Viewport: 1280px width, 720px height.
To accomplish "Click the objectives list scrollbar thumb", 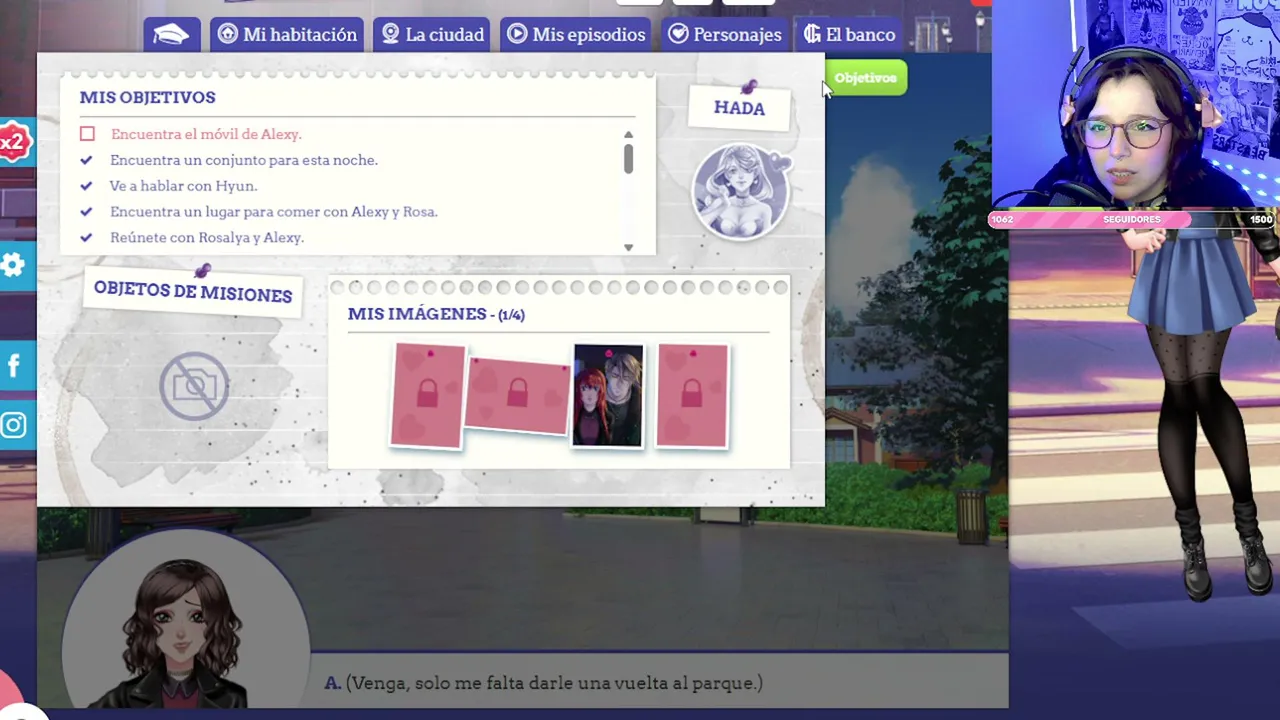I will 628,159.
